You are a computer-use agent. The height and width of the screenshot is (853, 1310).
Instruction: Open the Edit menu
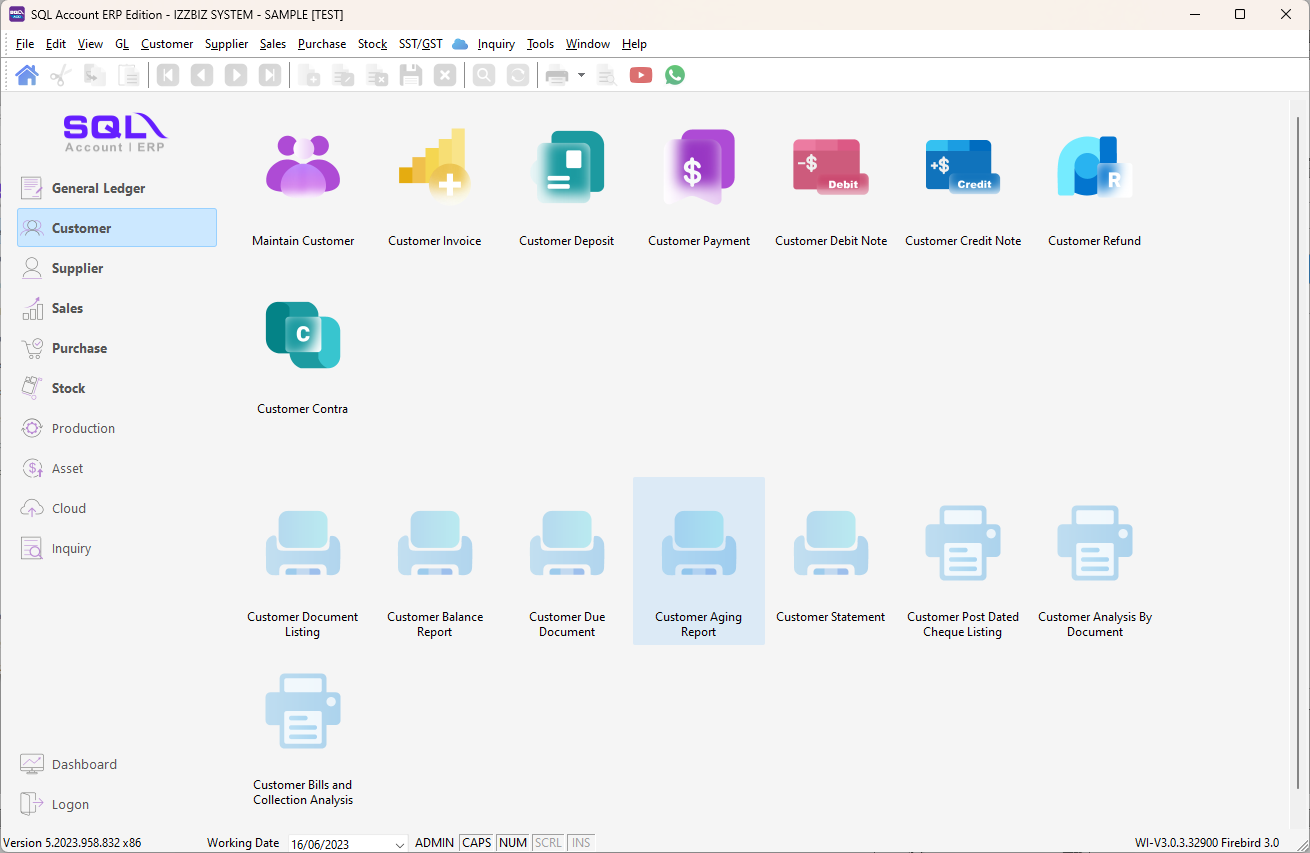pyautogui.click(x=56, y=44)
